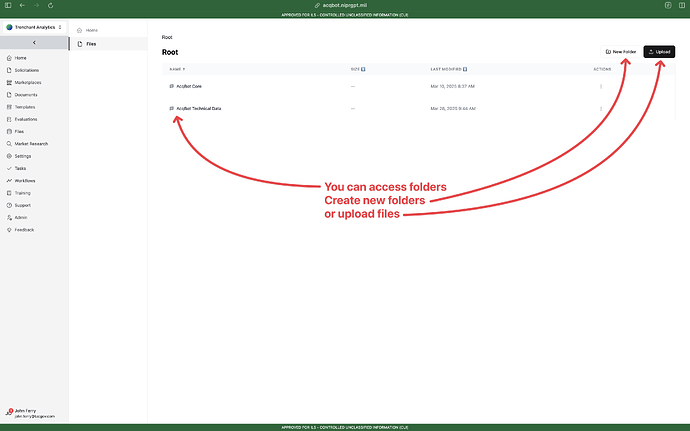Open Templates icon in the sidebar
The width and height of the screenshot is (690, 431).
9,107
